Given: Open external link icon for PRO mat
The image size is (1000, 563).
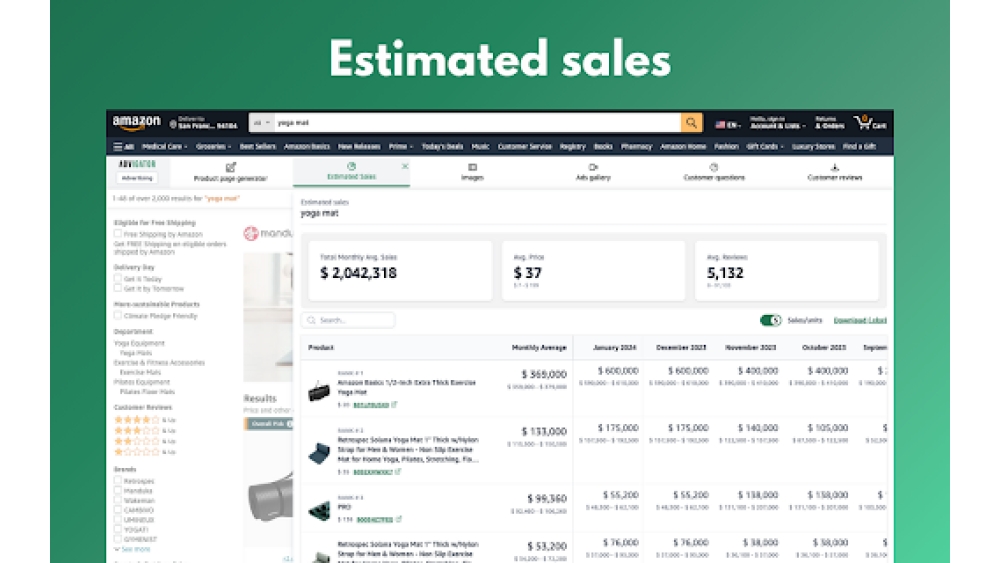Looking at the screenshot, I should [399, 519].
